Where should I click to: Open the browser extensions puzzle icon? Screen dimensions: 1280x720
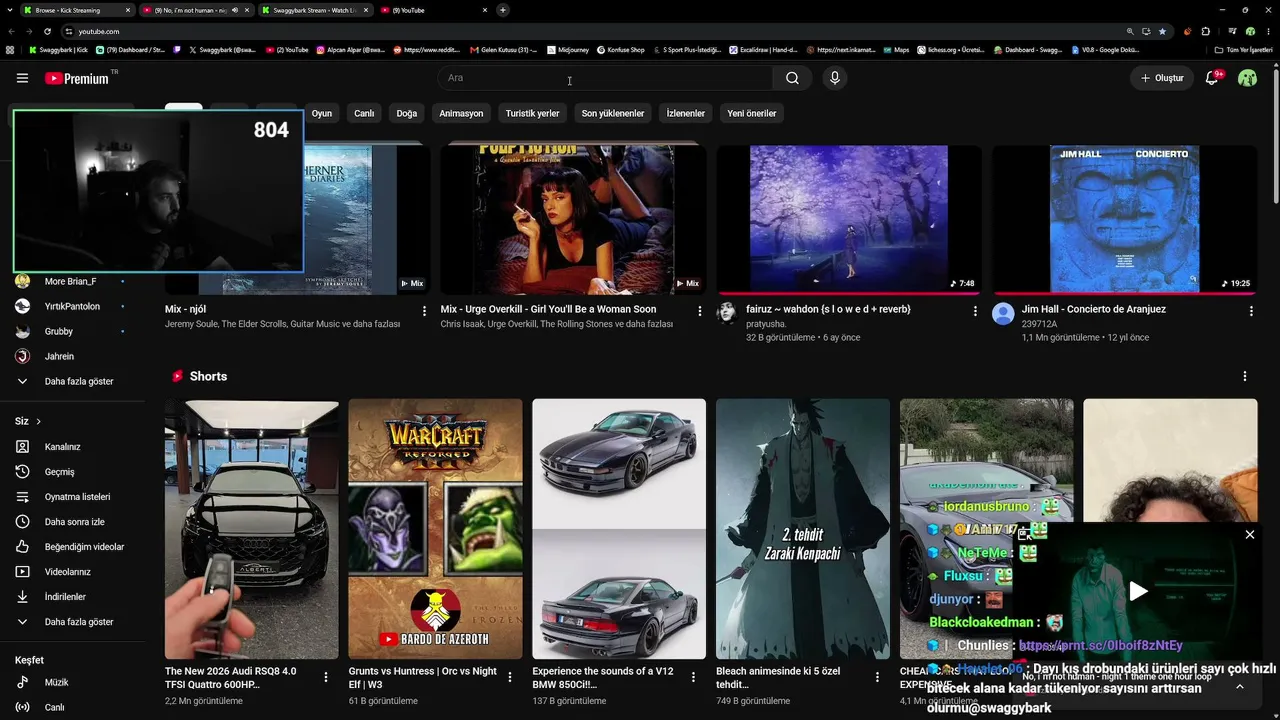(x=1206, y=31)
